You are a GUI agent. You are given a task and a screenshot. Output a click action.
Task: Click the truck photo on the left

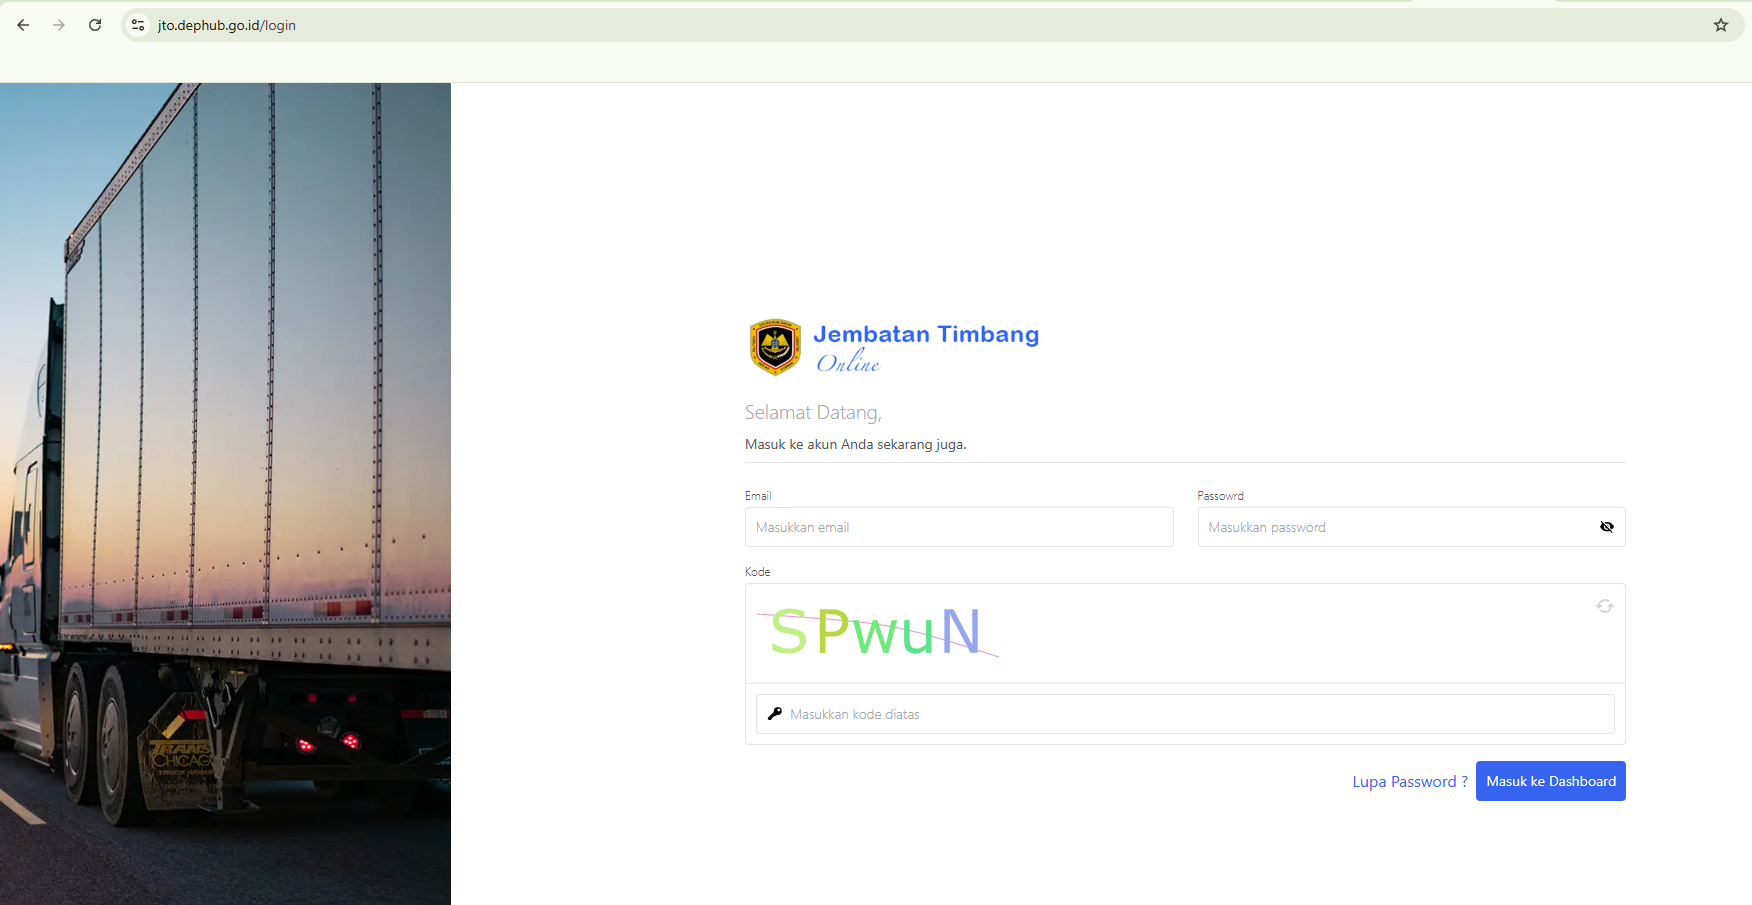coord(225,494)
